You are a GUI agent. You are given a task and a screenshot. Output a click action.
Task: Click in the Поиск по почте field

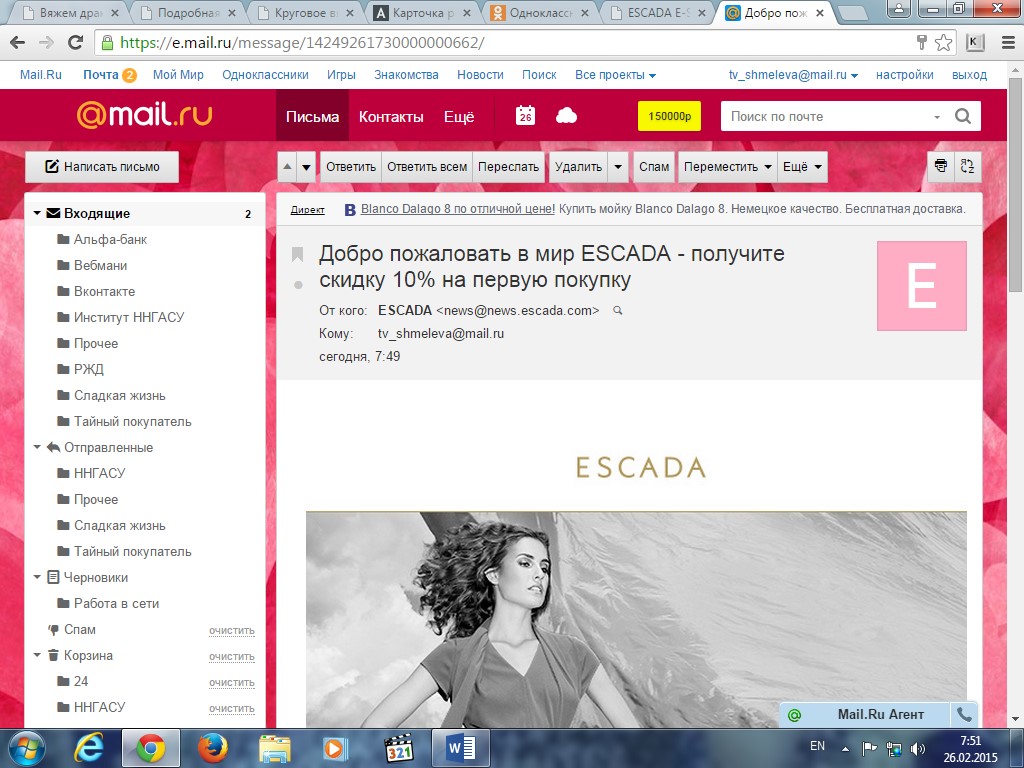[x=826, y=116]
